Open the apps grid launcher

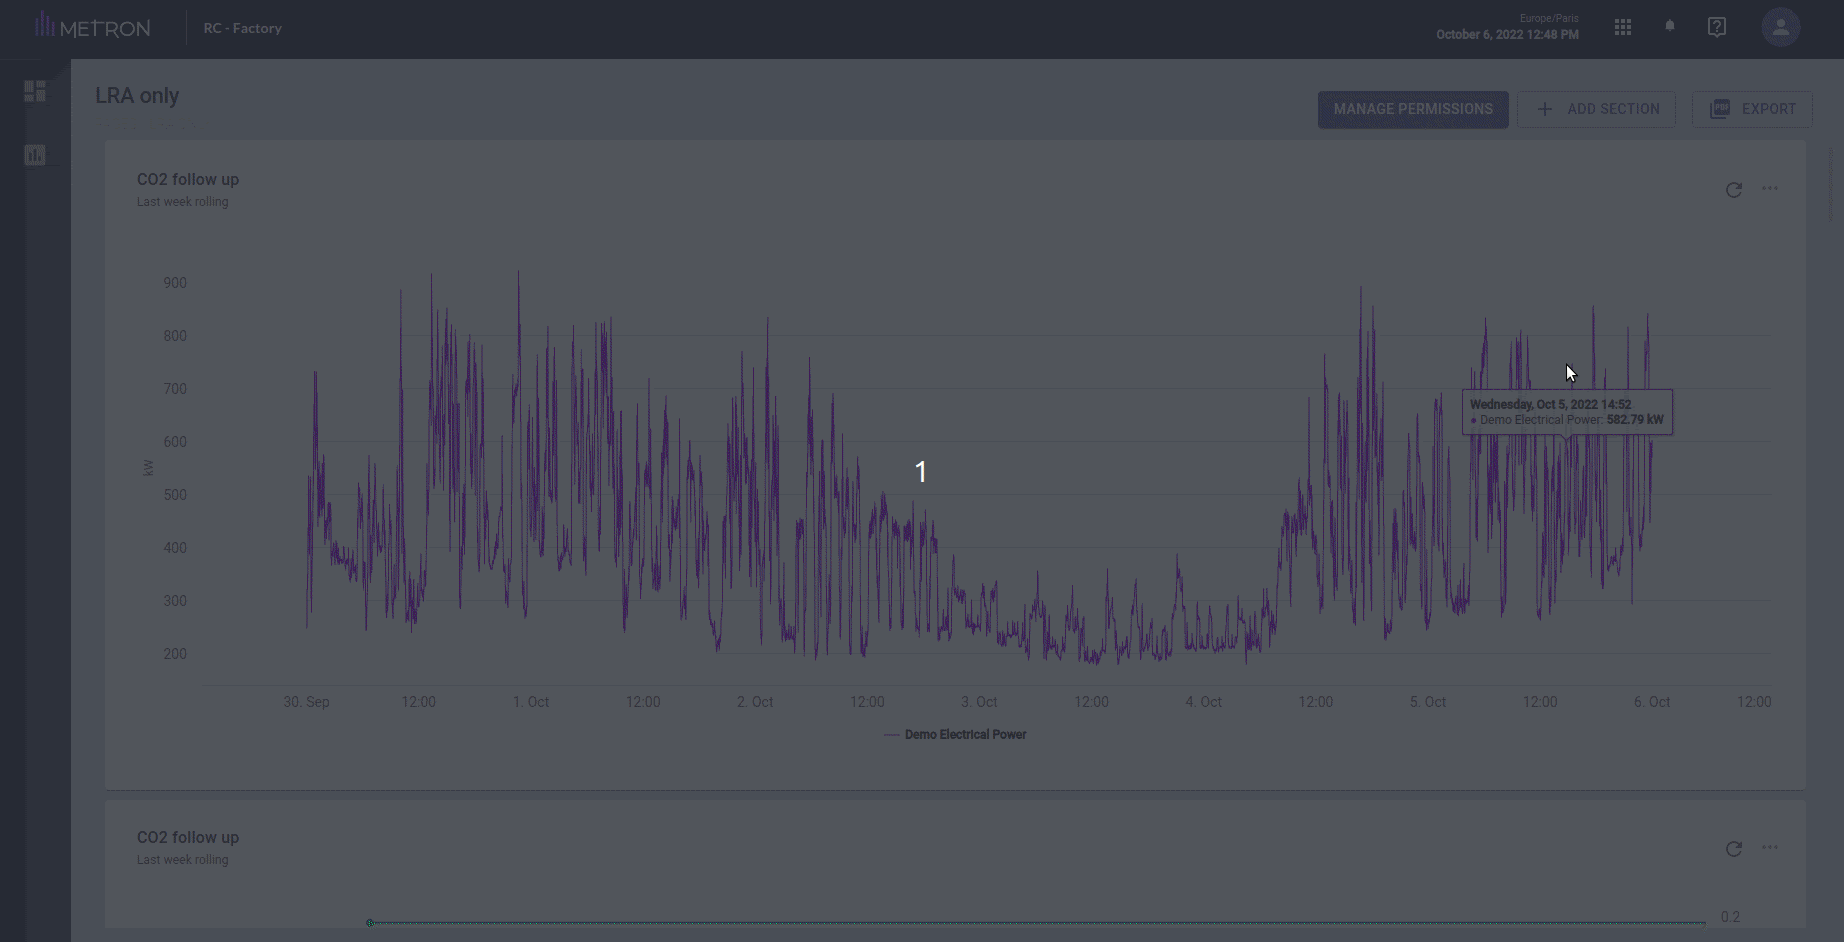click(1622, 28)
